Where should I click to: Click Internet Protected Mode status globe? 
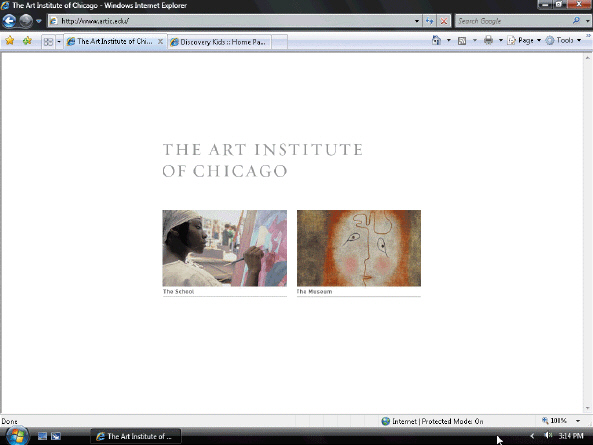click(385, 421)
